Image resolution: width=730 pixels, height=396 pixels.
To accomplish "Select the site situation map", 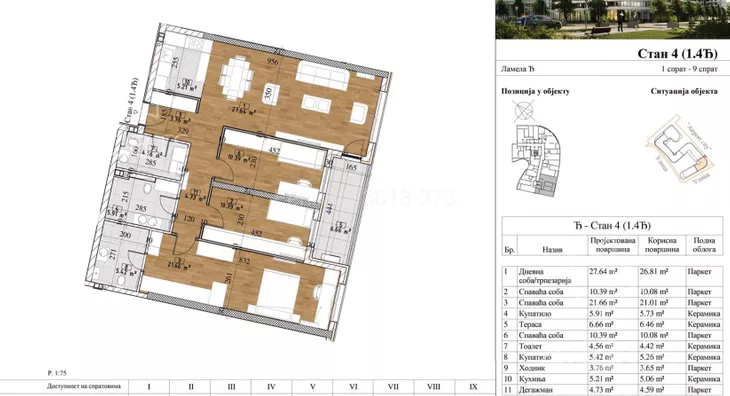I will [680, 149].
